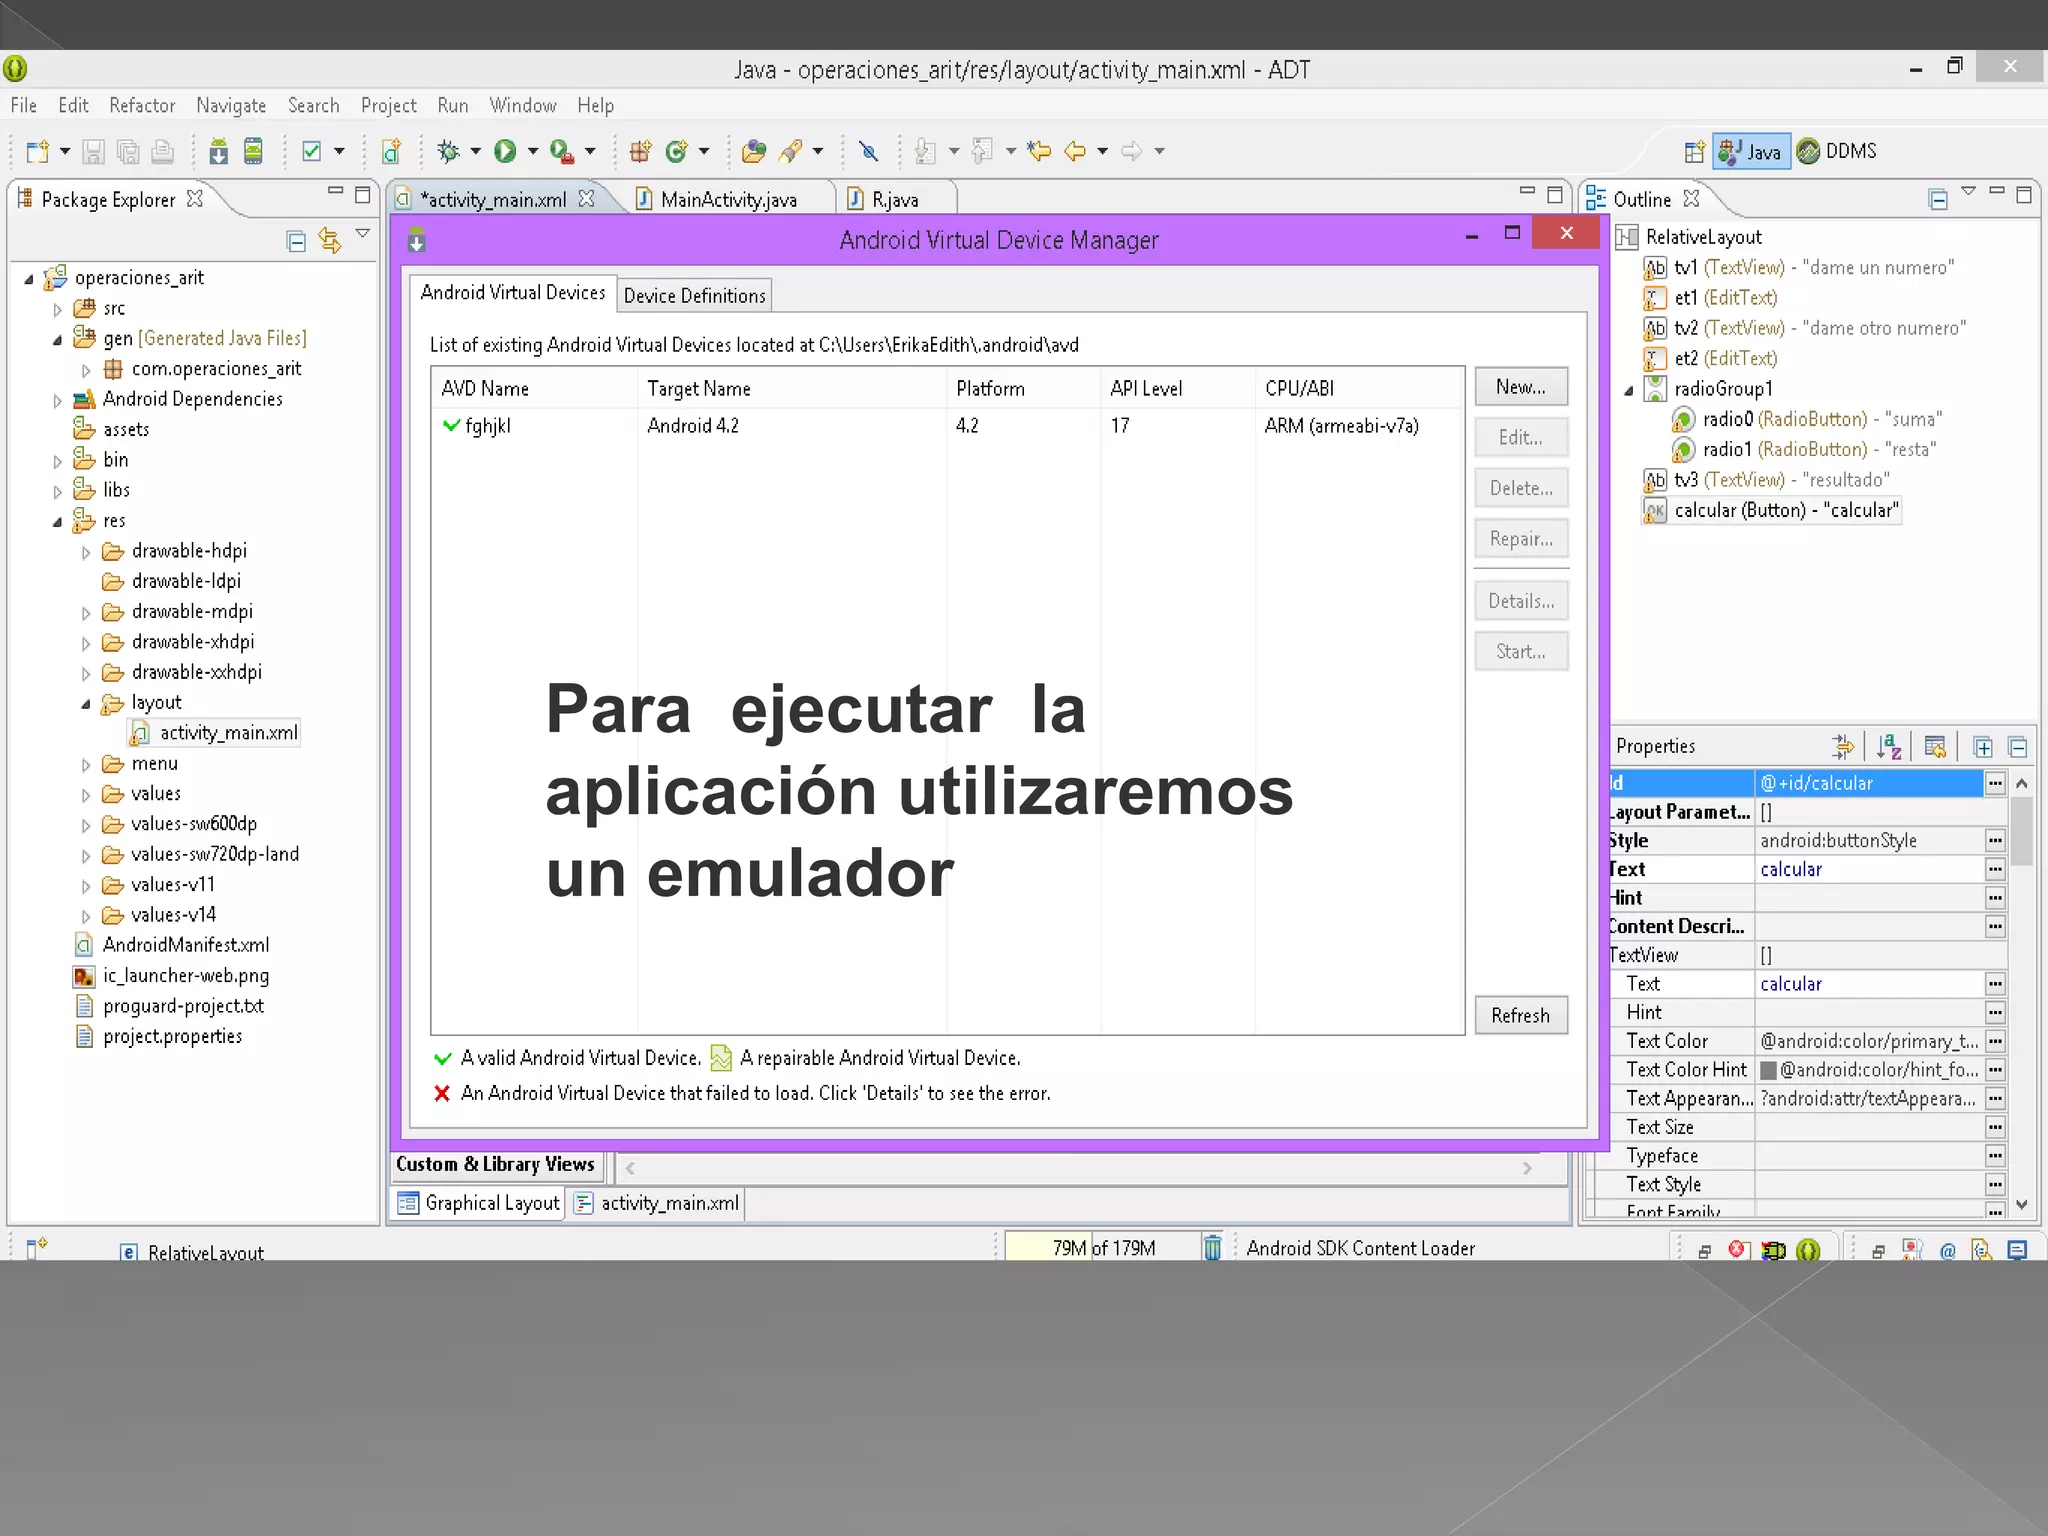The height and width of the screenshot is (1536, 2048).
Task: Click the new Android XML file icon
Action: coord(391,151)
